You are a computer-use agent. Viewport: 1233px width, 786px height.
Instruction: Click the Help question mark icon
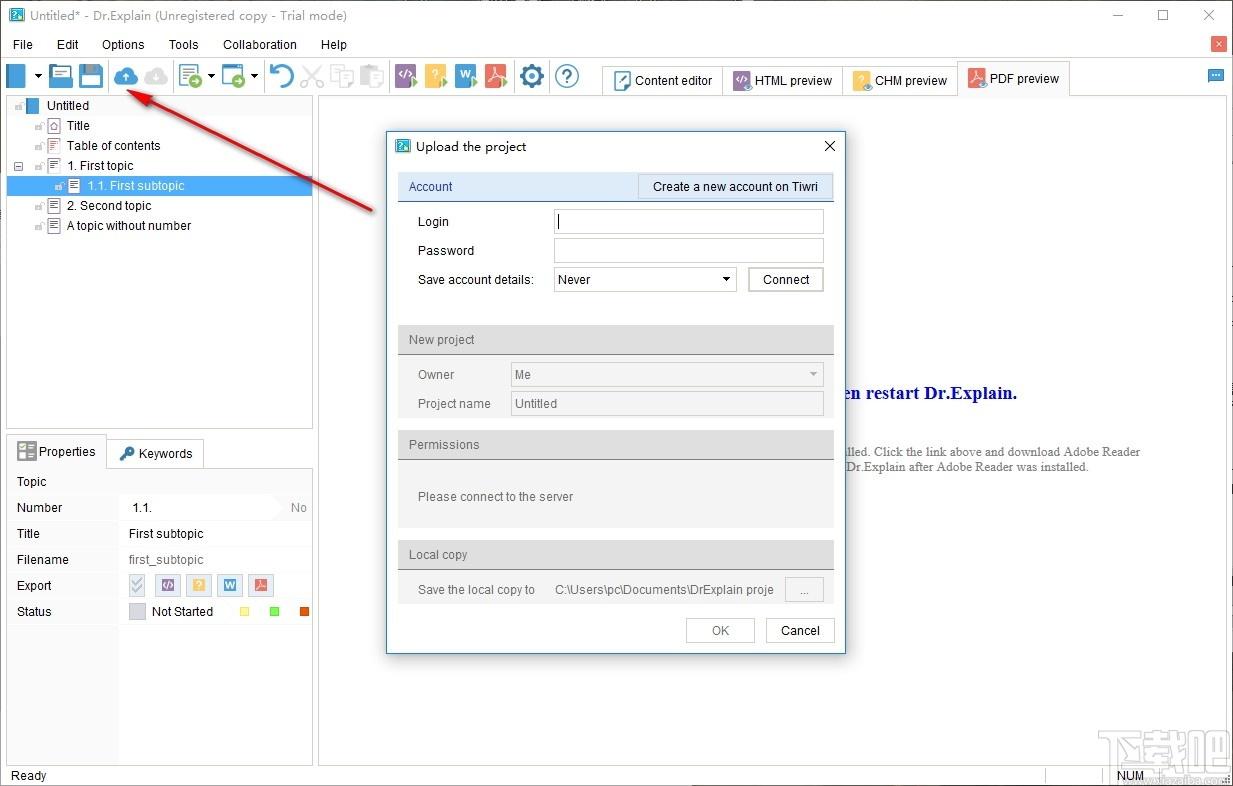567,76
